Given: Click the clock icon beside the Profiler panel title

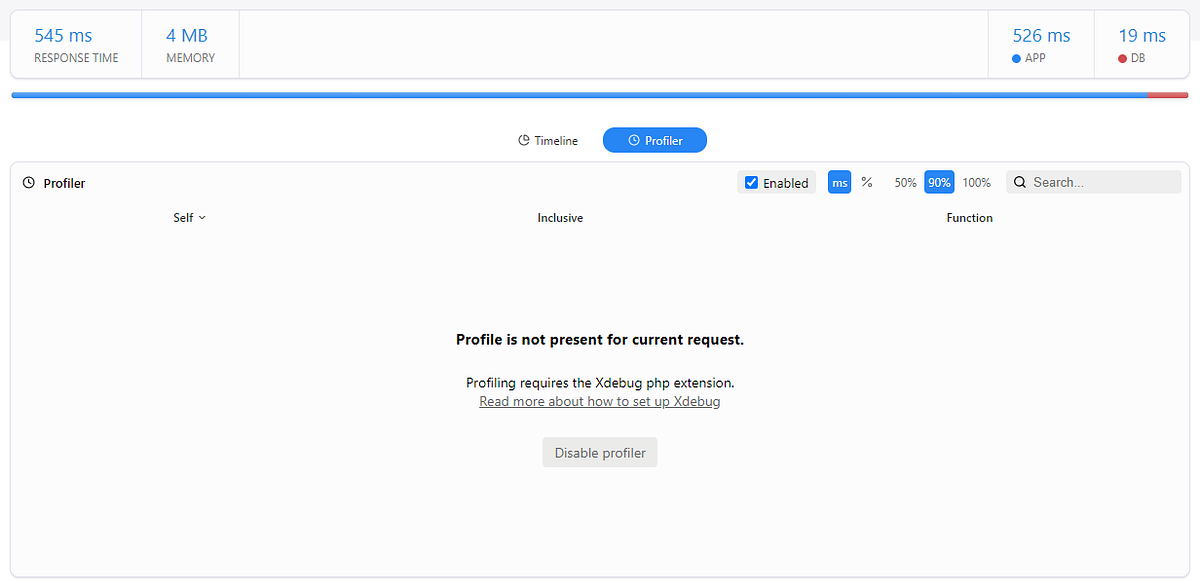Looking at the screenshot, I should 27,183.
